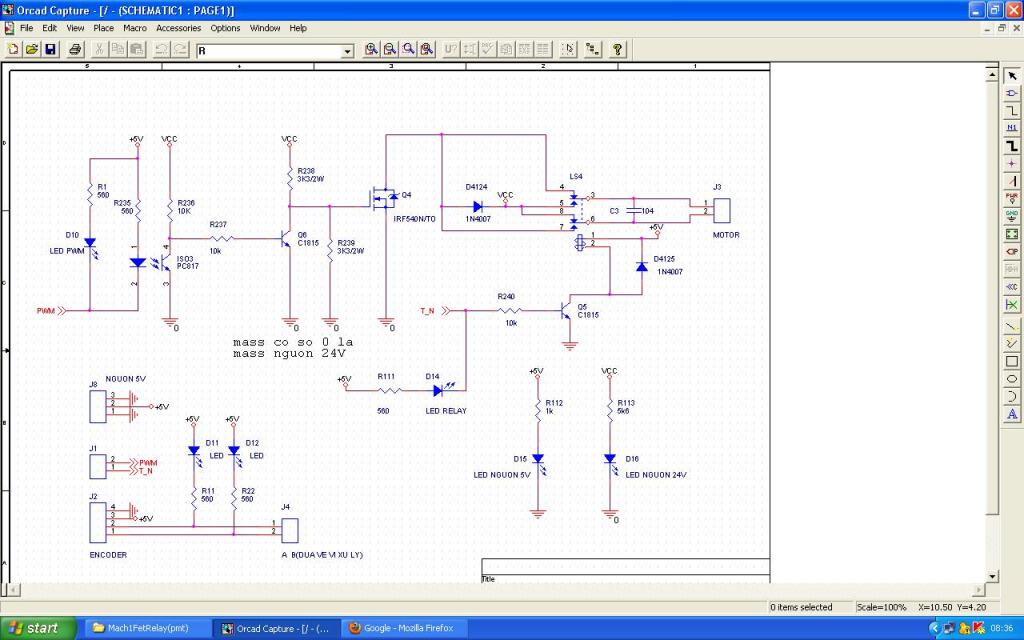Select the Place Hierarchical Block tool
Image resolution: width=1024 pixels, height=640 pixels.
(1012, 234)
